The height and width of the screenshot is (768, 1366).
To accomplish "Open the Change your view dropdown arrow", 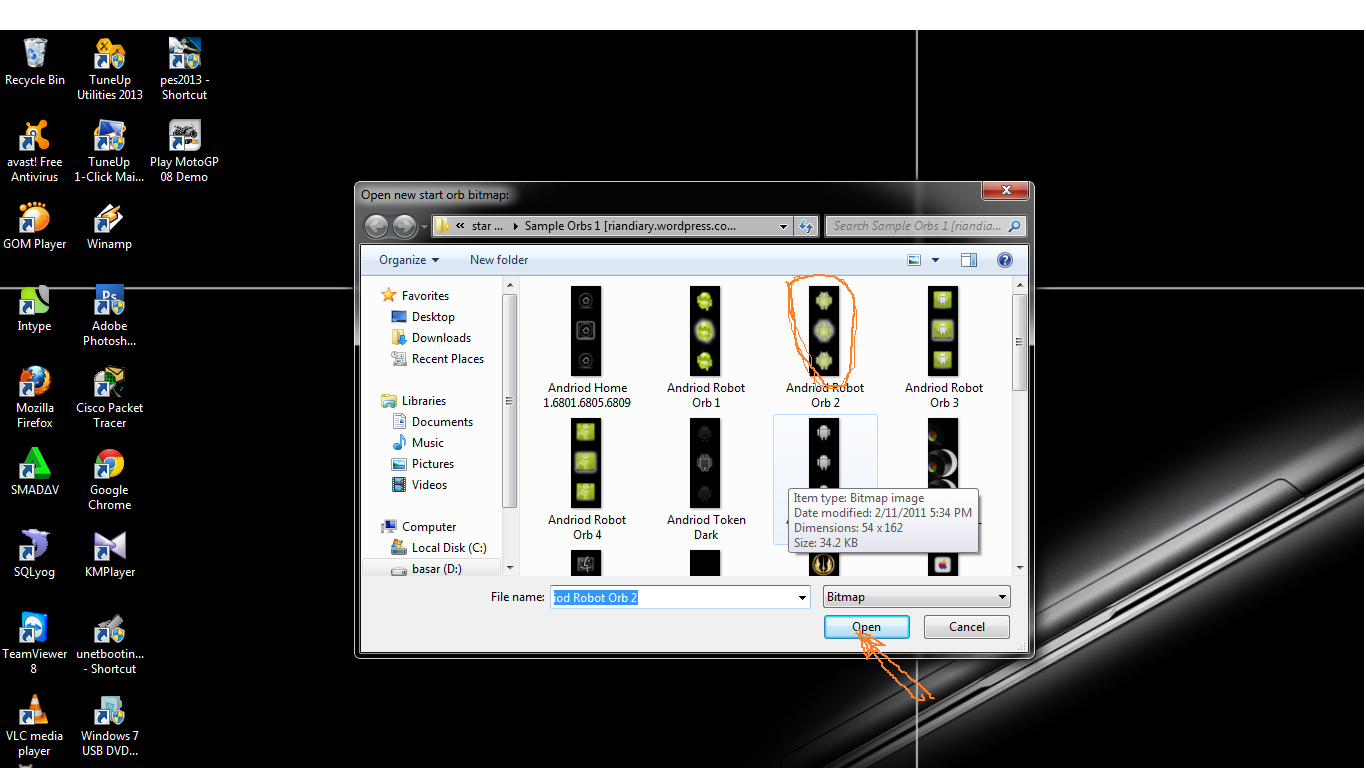I will (935, 260).
